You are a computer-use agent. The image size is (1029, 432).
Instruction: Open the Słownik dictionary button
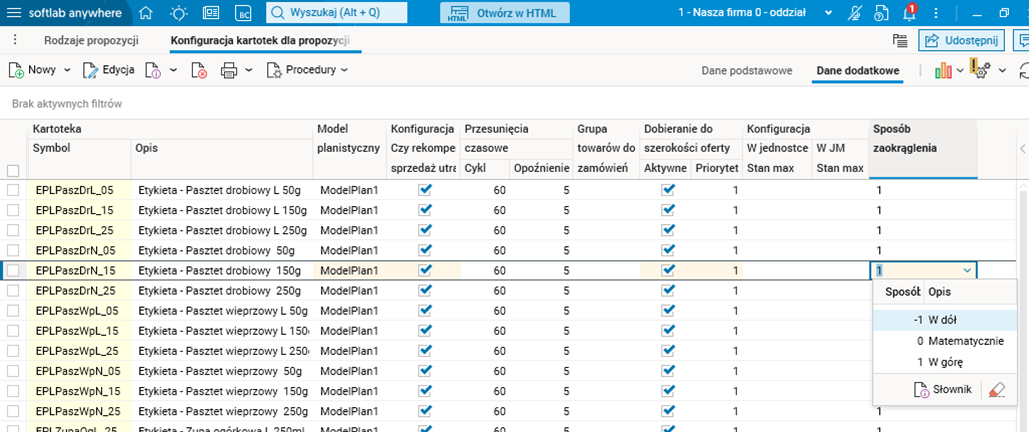coord(942,390)
